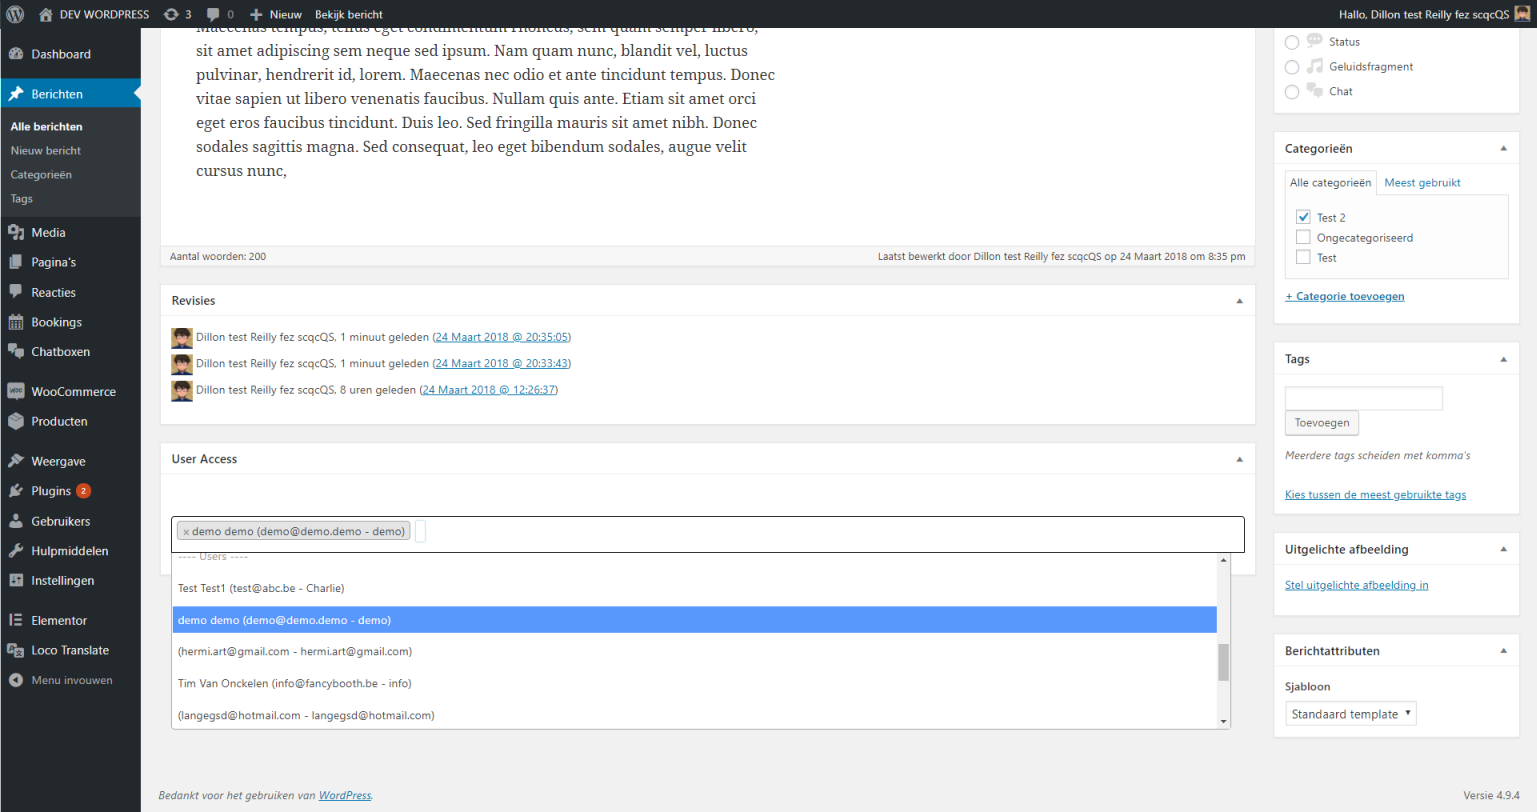1537x812 pixels.
Task: Choose Tim Van Onckelen in user list
Action: tap(695, 683)
